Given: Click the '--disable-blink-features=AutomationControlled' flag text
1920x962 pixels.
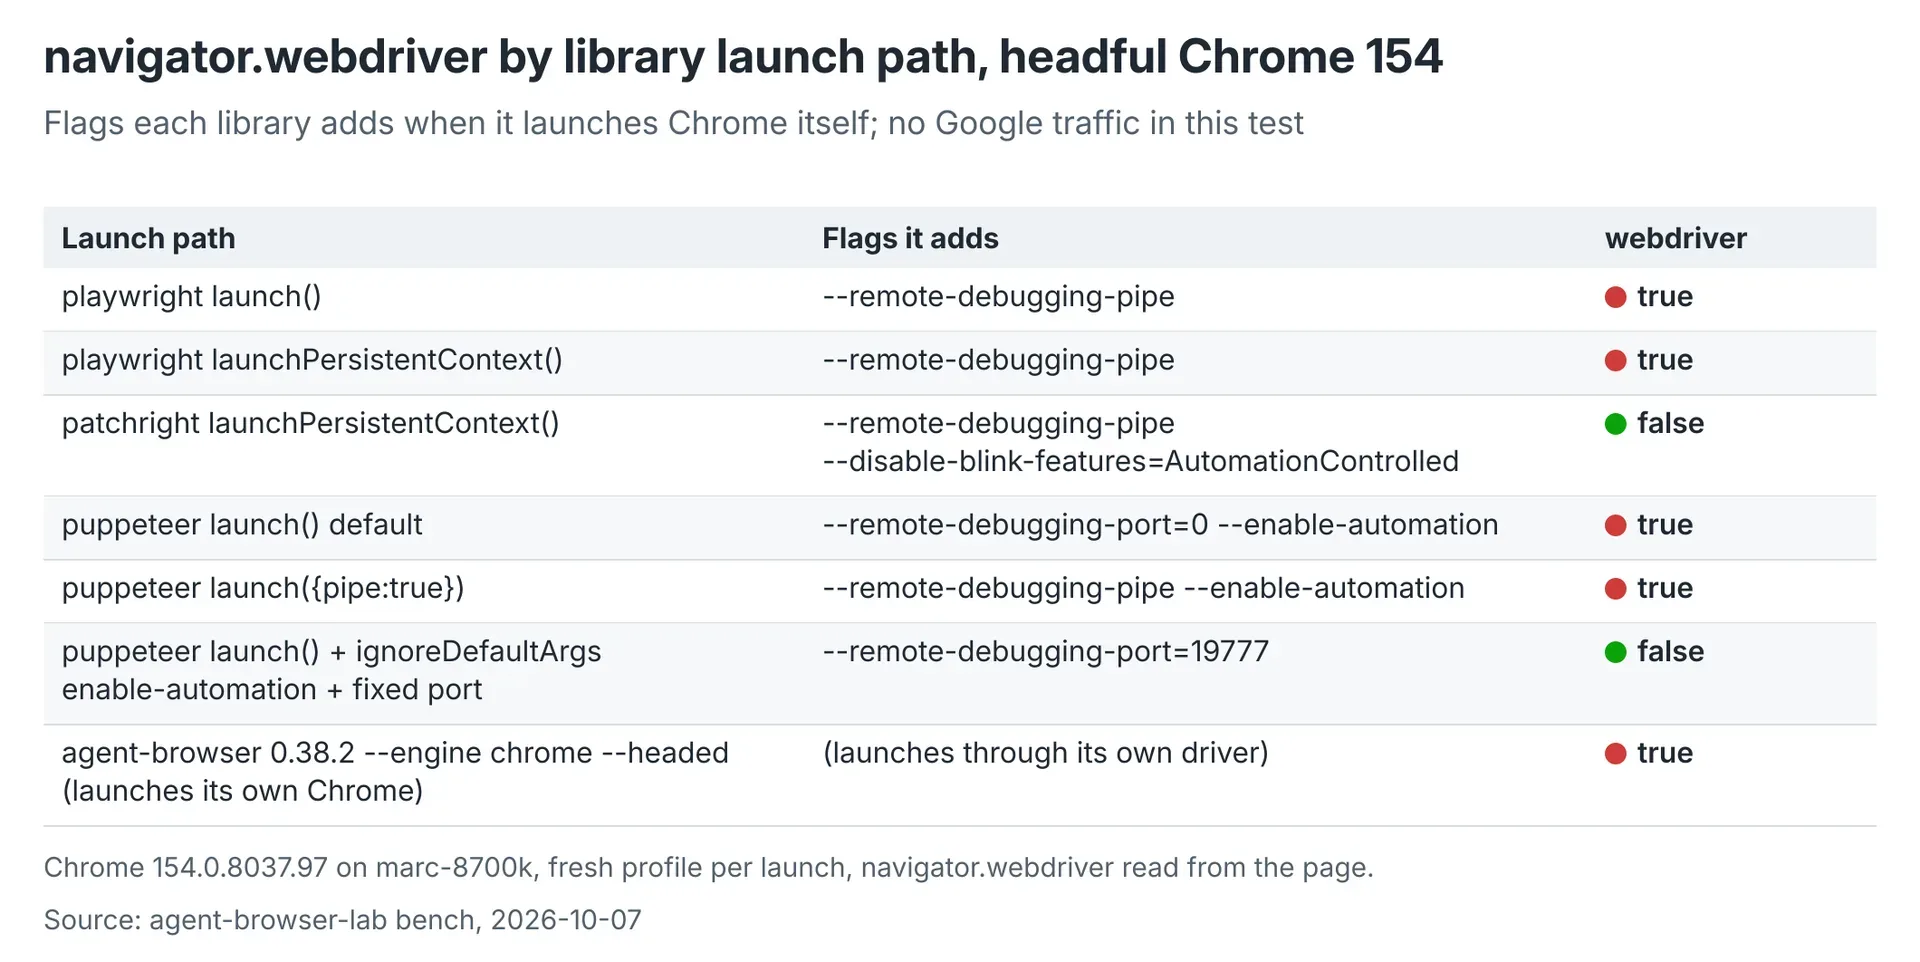Looking at the screenshot, I should pyautogui.click(x=1140, y=462).
